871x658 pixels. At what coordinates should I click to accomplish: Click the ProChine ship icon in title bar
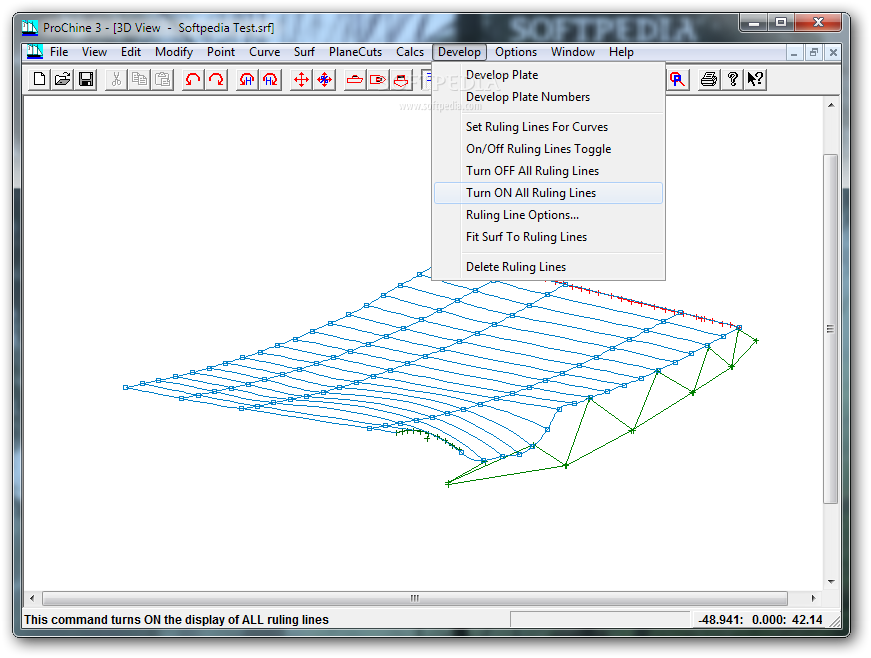[30, 27]
